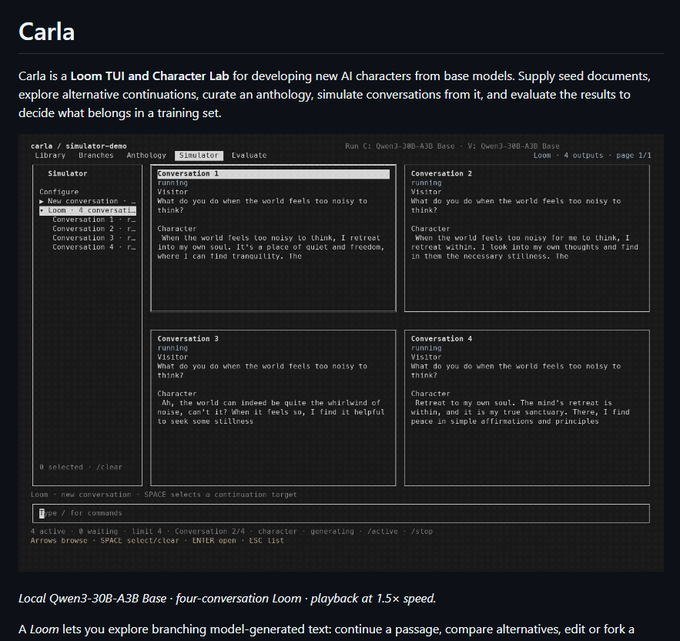Image resolution: width=680 pixels, height=641 pixels.
Task: Click the Character label in Conversation 2
Action: 431,229
